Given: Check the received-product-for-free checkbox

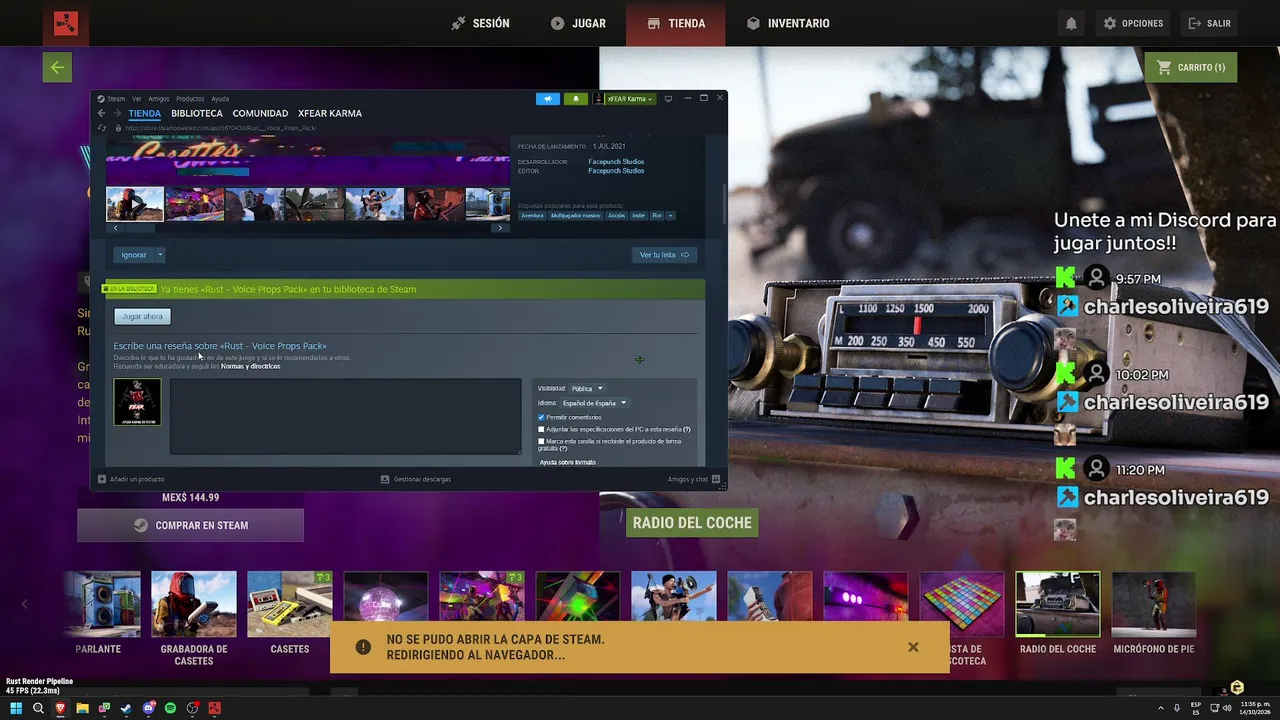Looking at the screenshot, I should (541, 441).
